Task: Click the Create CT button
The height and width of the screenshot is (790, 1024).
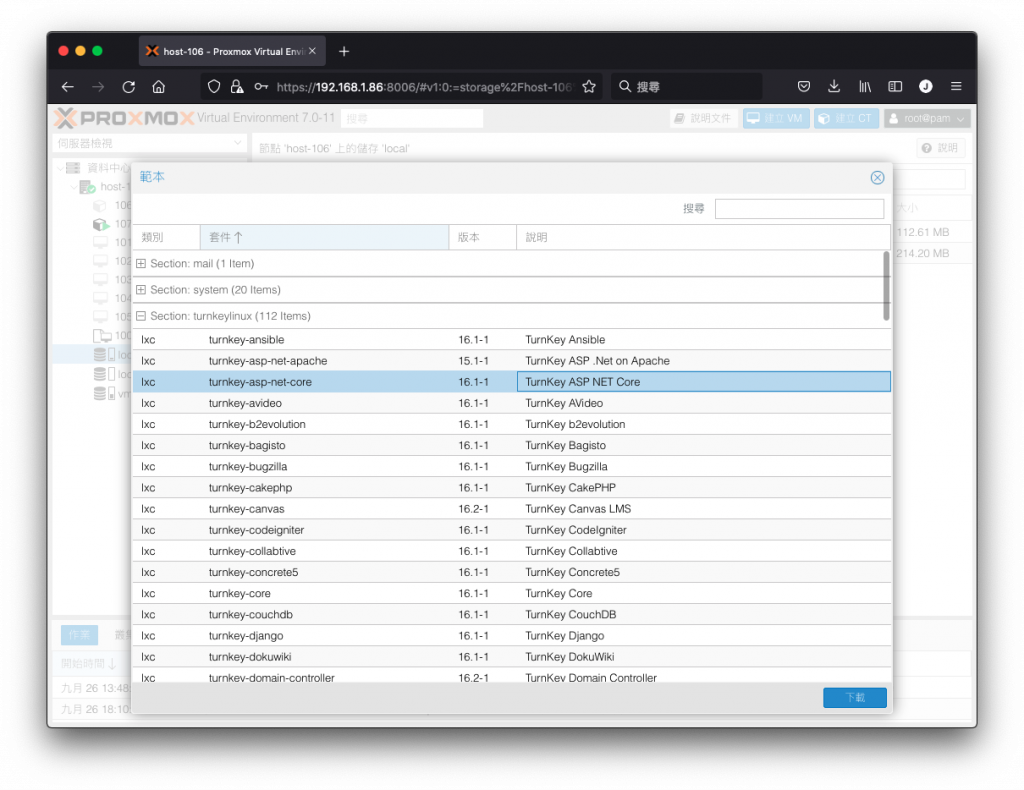Action: tap(846, 118)
